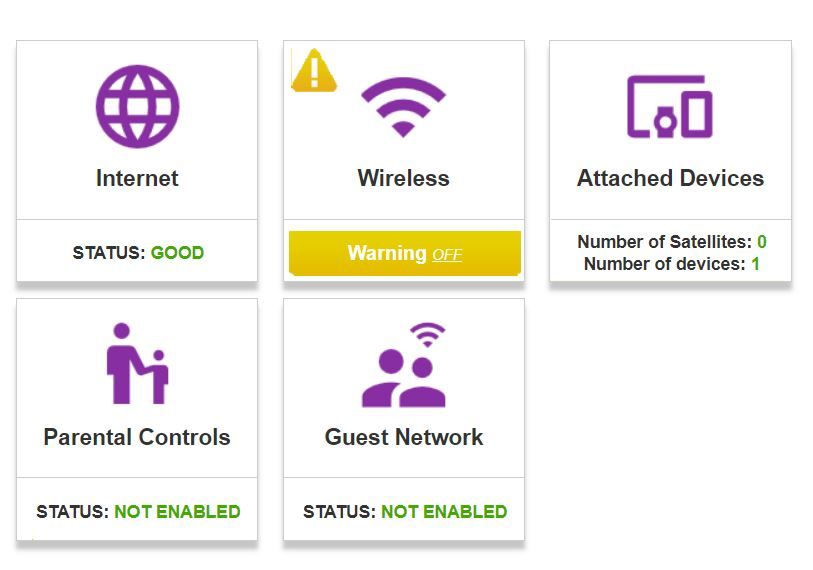Click the Number of Satellites count
The height and width of the screenshot is (570, 813).
point(762,242)
